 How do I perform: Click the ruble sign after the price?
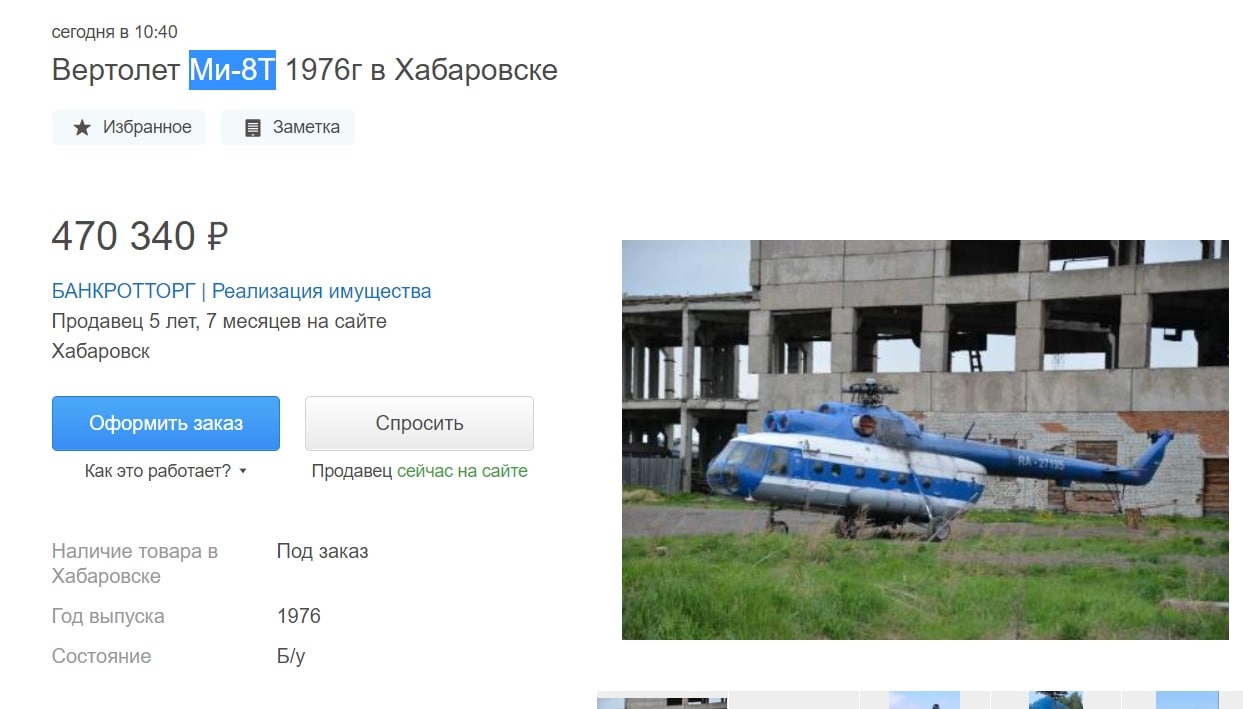(x=217, y=237)
